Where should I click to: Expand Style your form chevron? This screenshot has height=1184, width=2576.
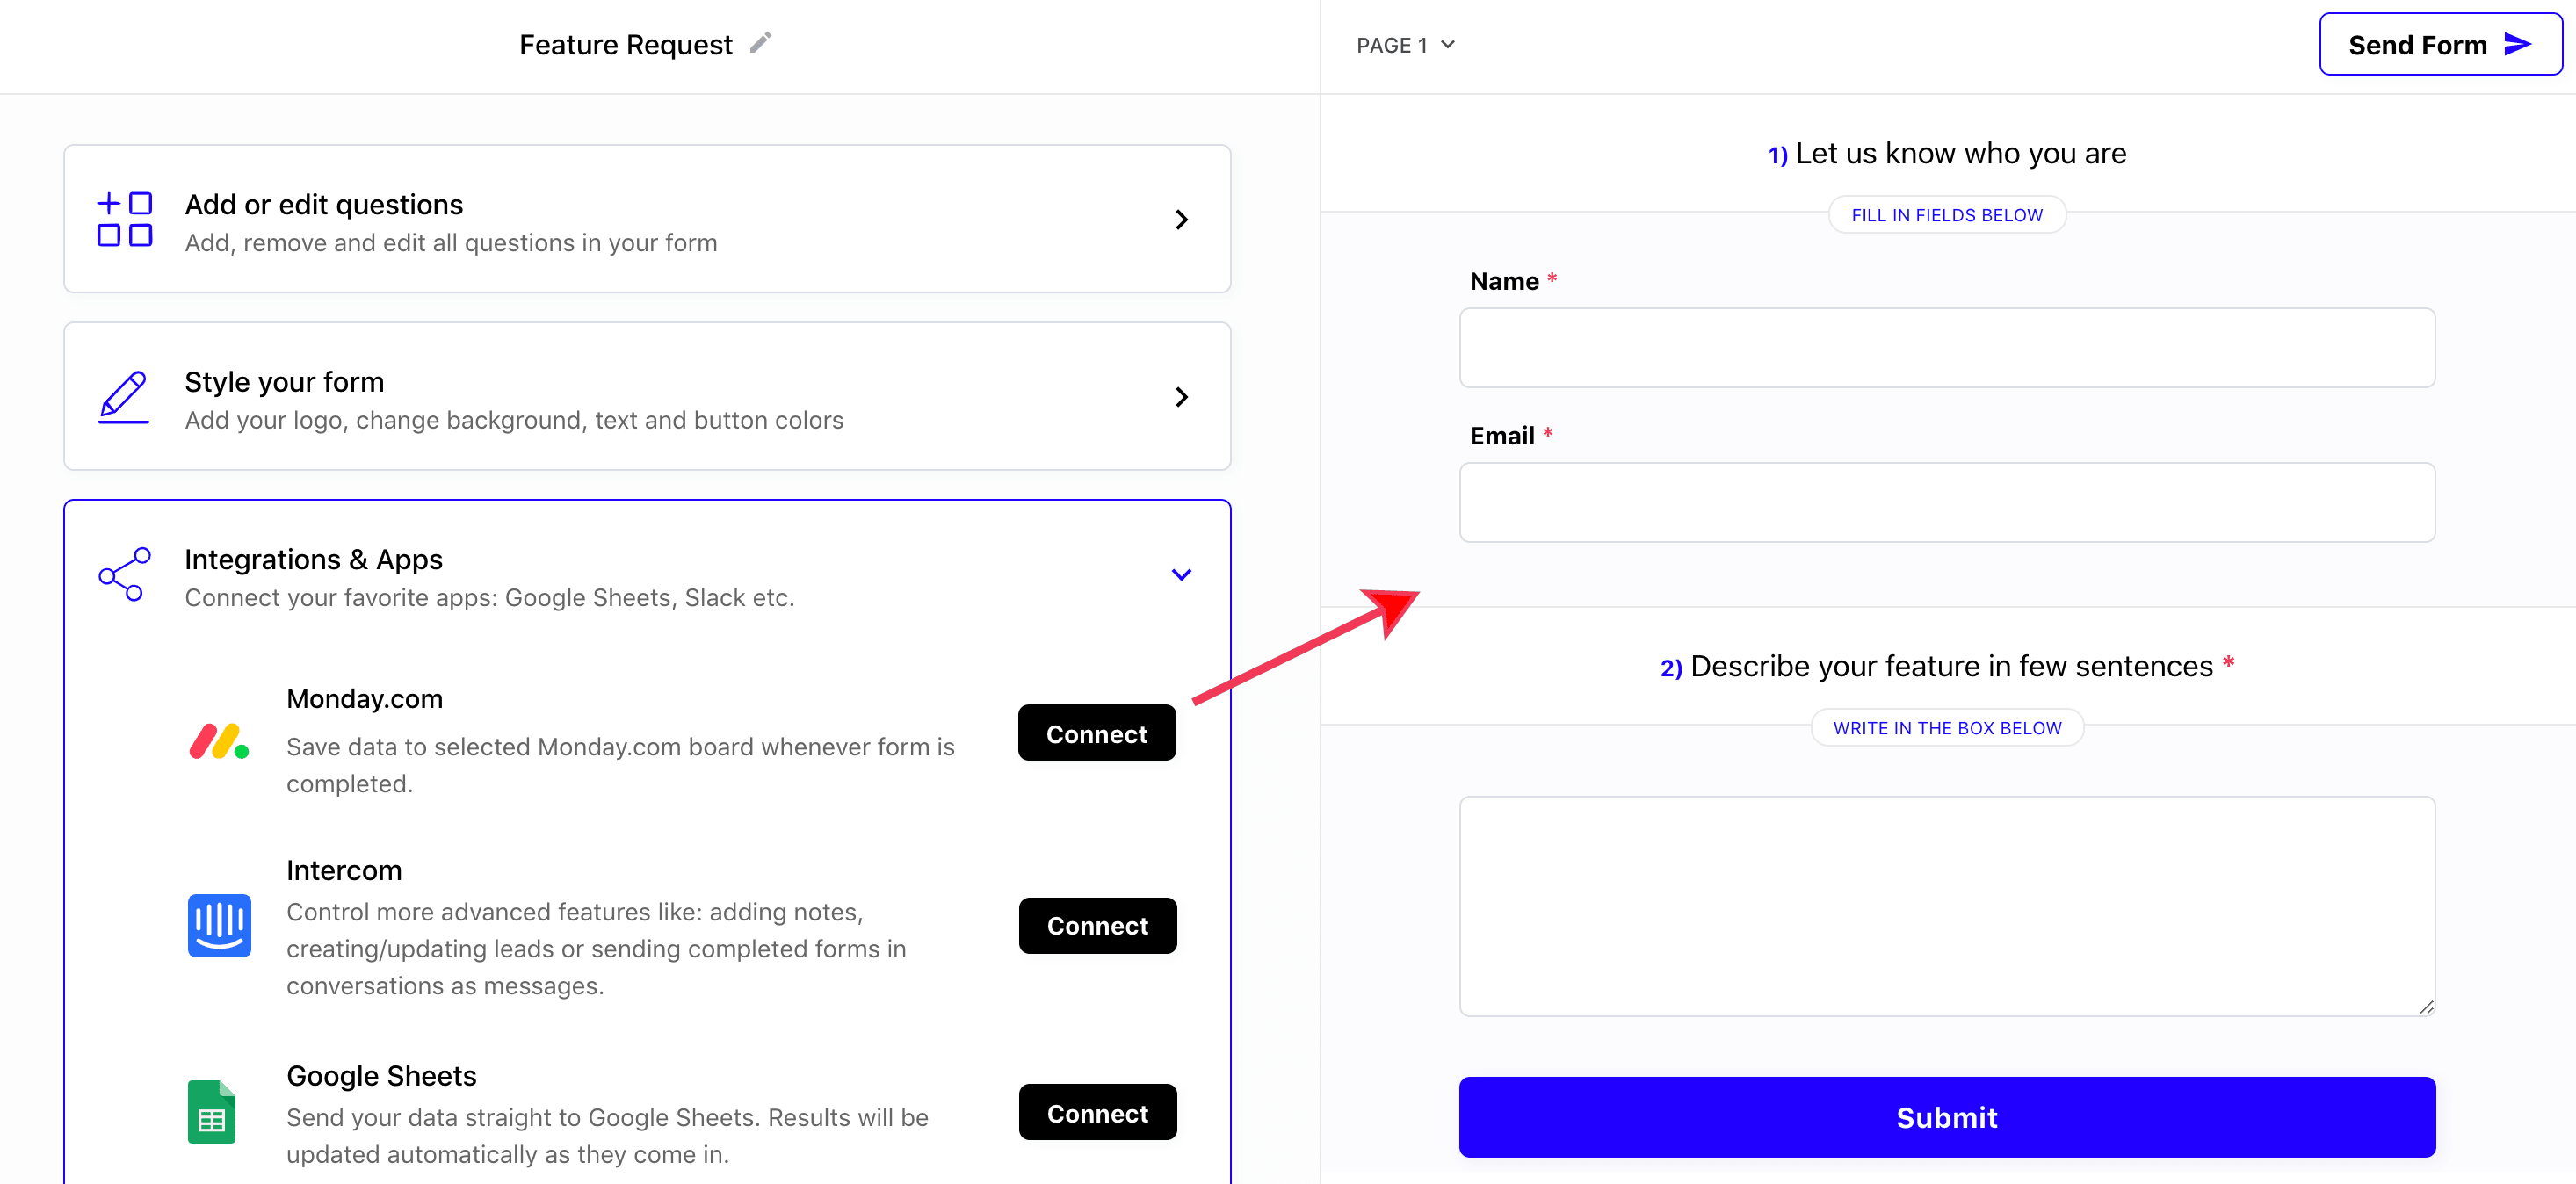click(x=1181, y=397)
